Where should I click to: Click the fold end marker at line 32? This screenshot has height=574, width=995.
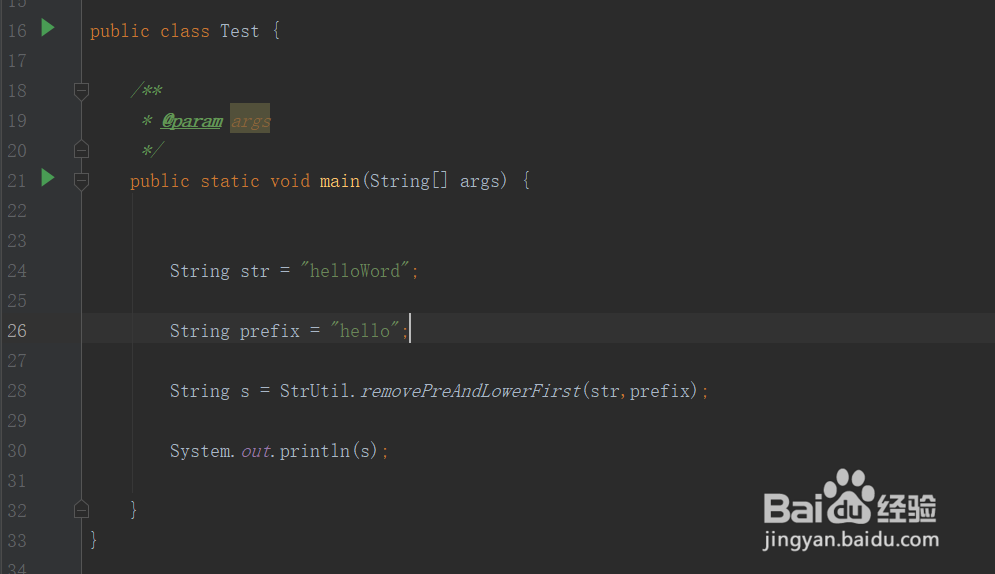(81, 510)
